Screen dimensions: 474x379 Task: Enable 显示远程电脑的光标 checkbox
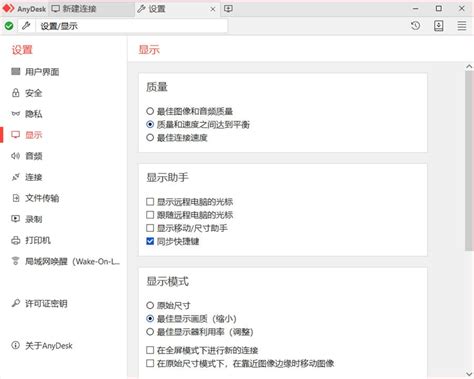(189, 202)
